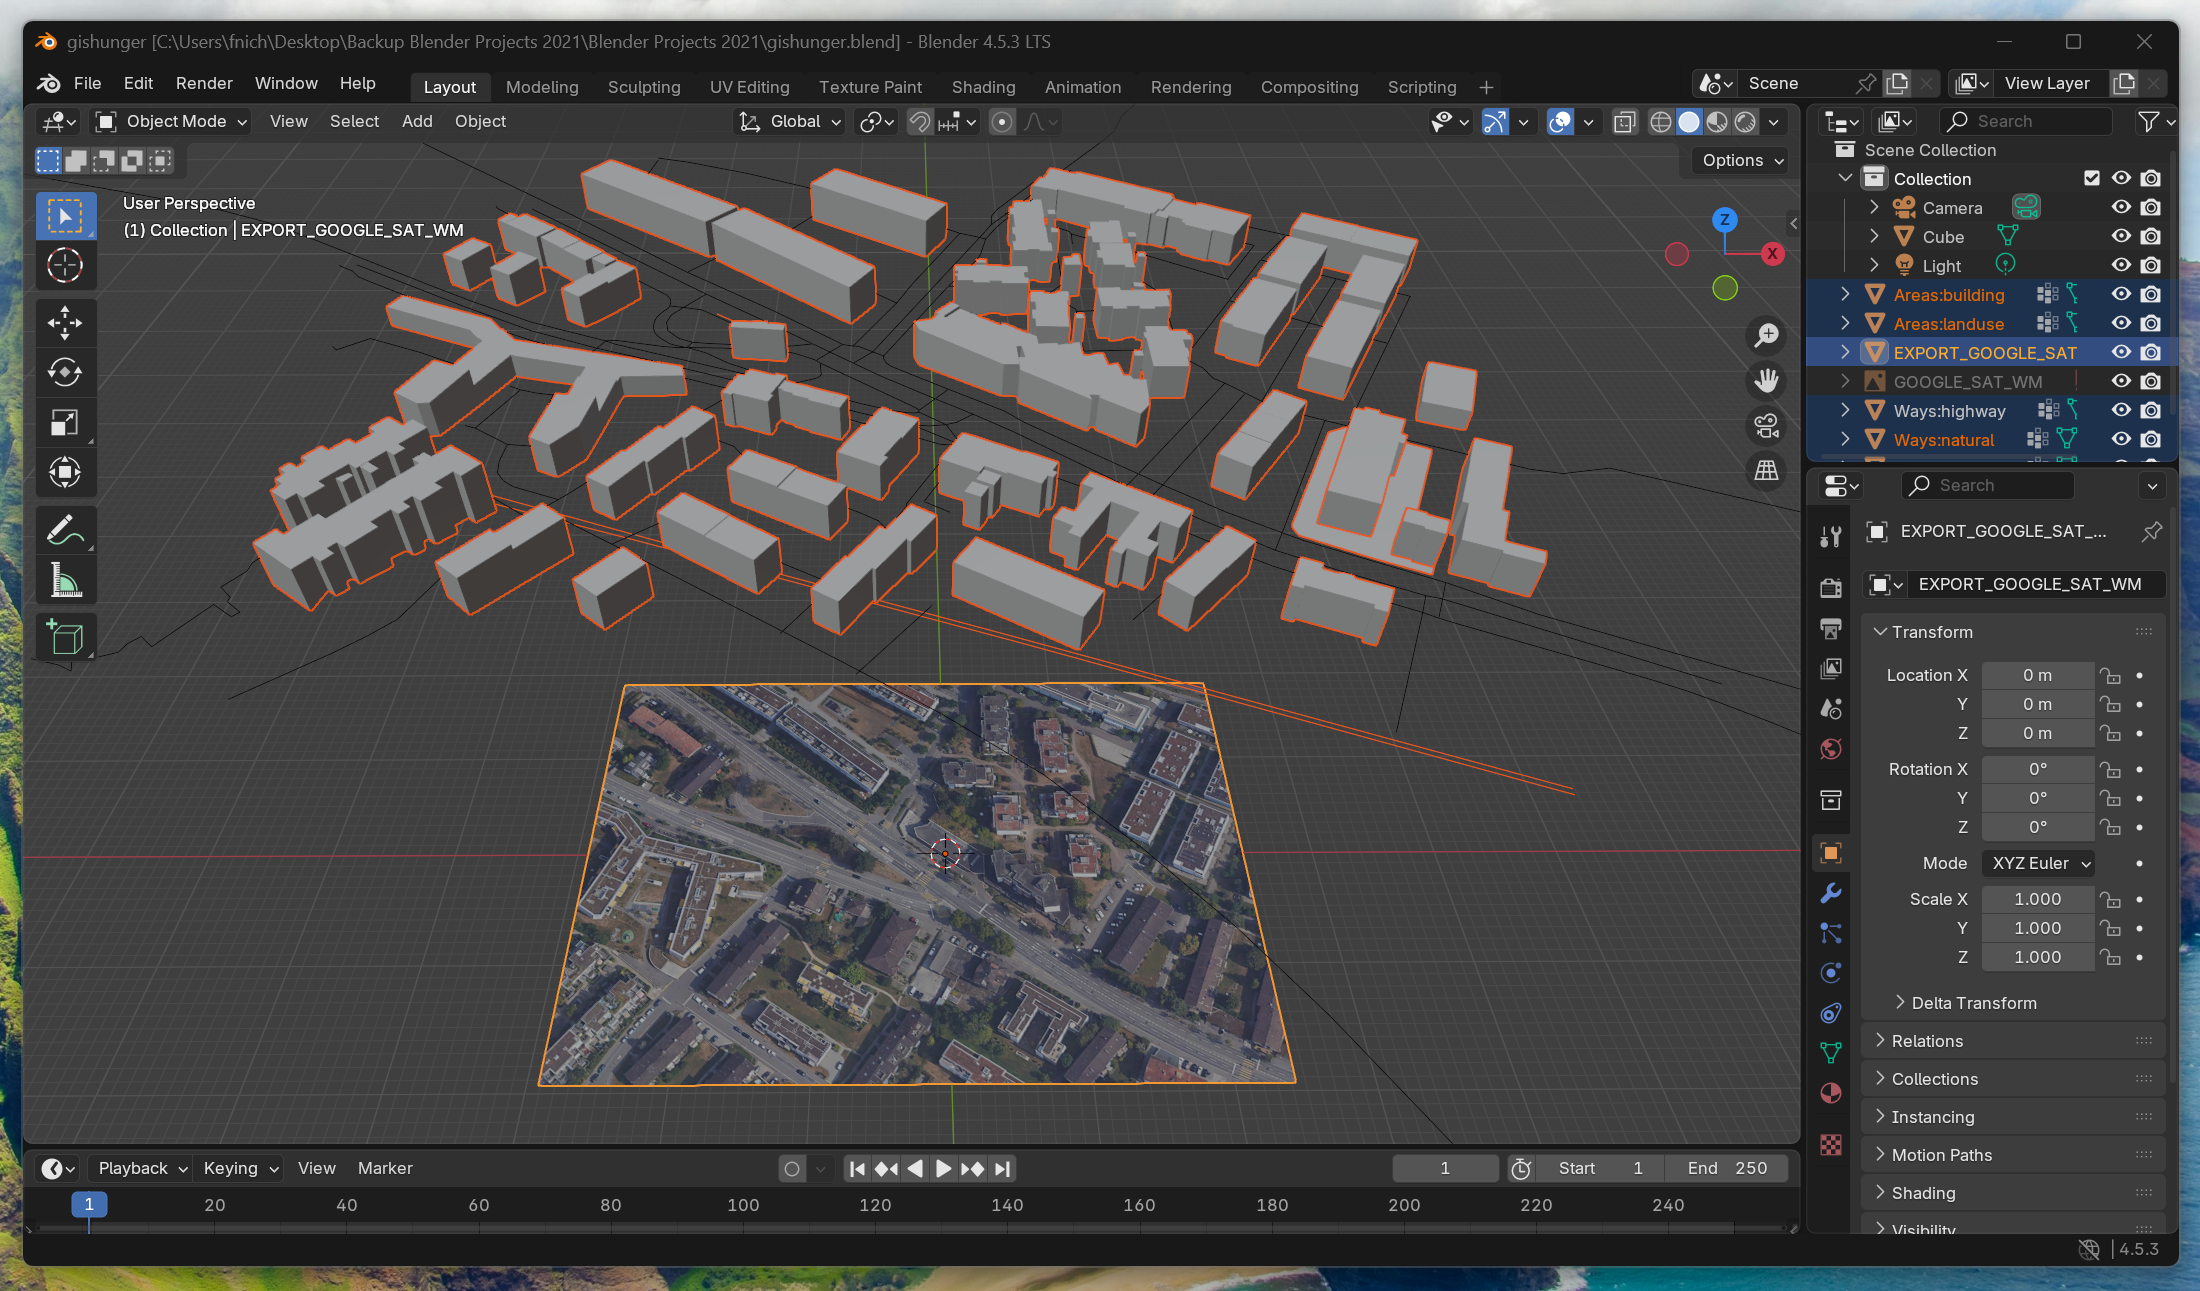
Task: Switch to rendered viewport shading
Action: (1745, 122)
